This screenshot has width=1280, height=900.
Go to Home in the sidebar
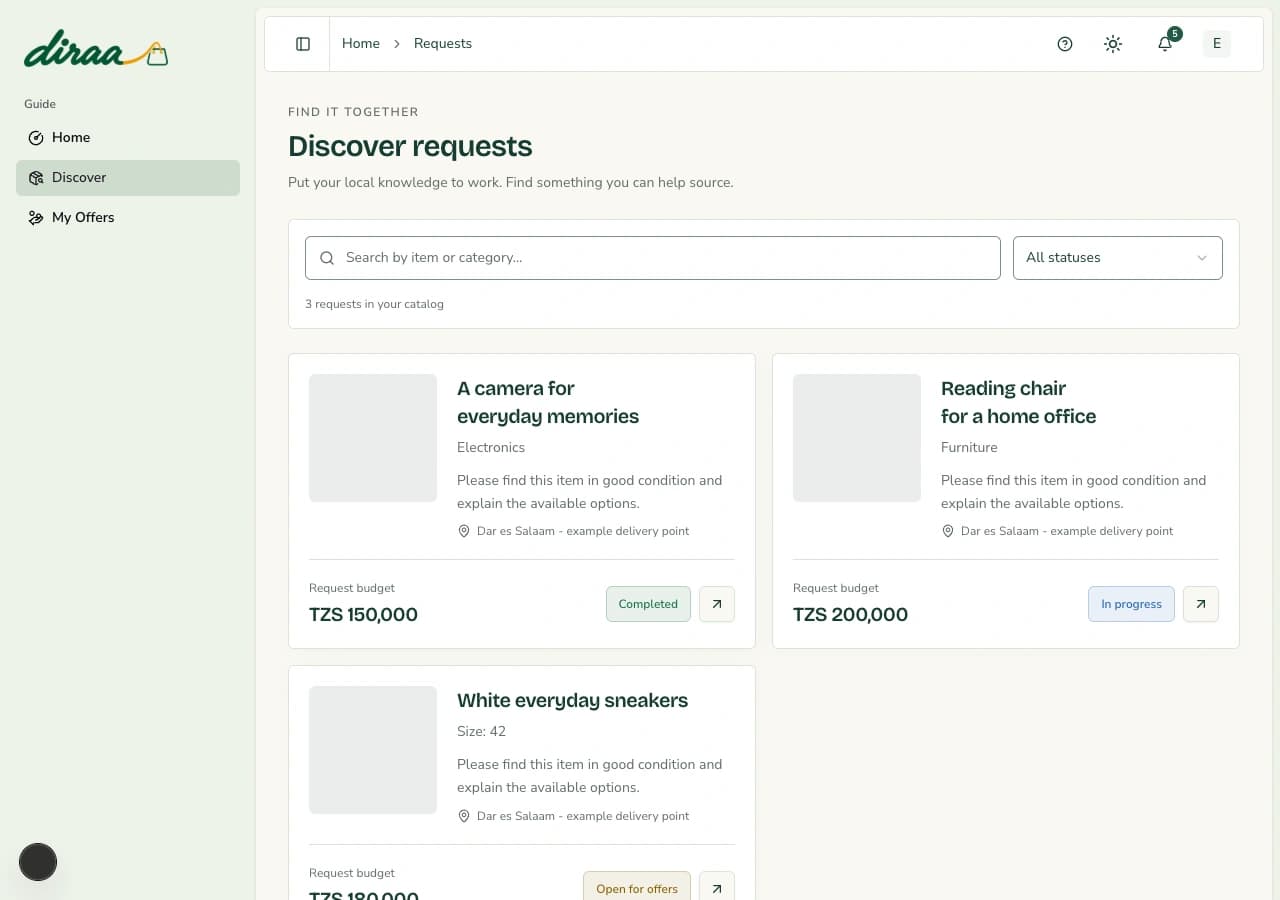(128, 138)
